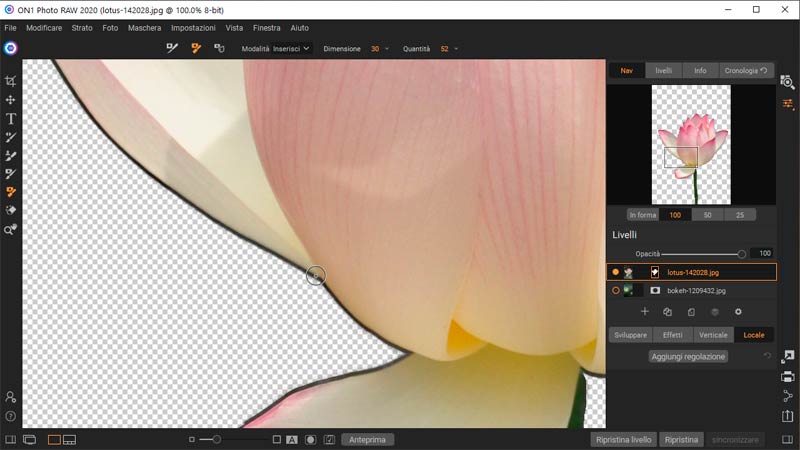Add a new layer with plus icon
Screen dimensions: 800x450
[x=645, y=312]
